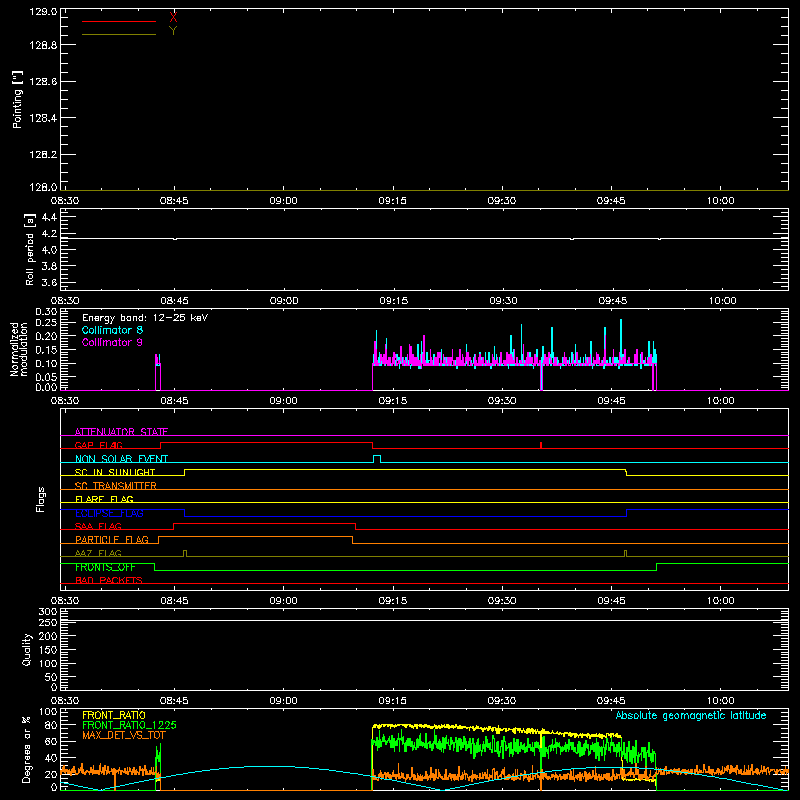Screen dimensions: 800x800
Task: Click the '150' tick in Quality panel
Action: (x=48, y=650)
